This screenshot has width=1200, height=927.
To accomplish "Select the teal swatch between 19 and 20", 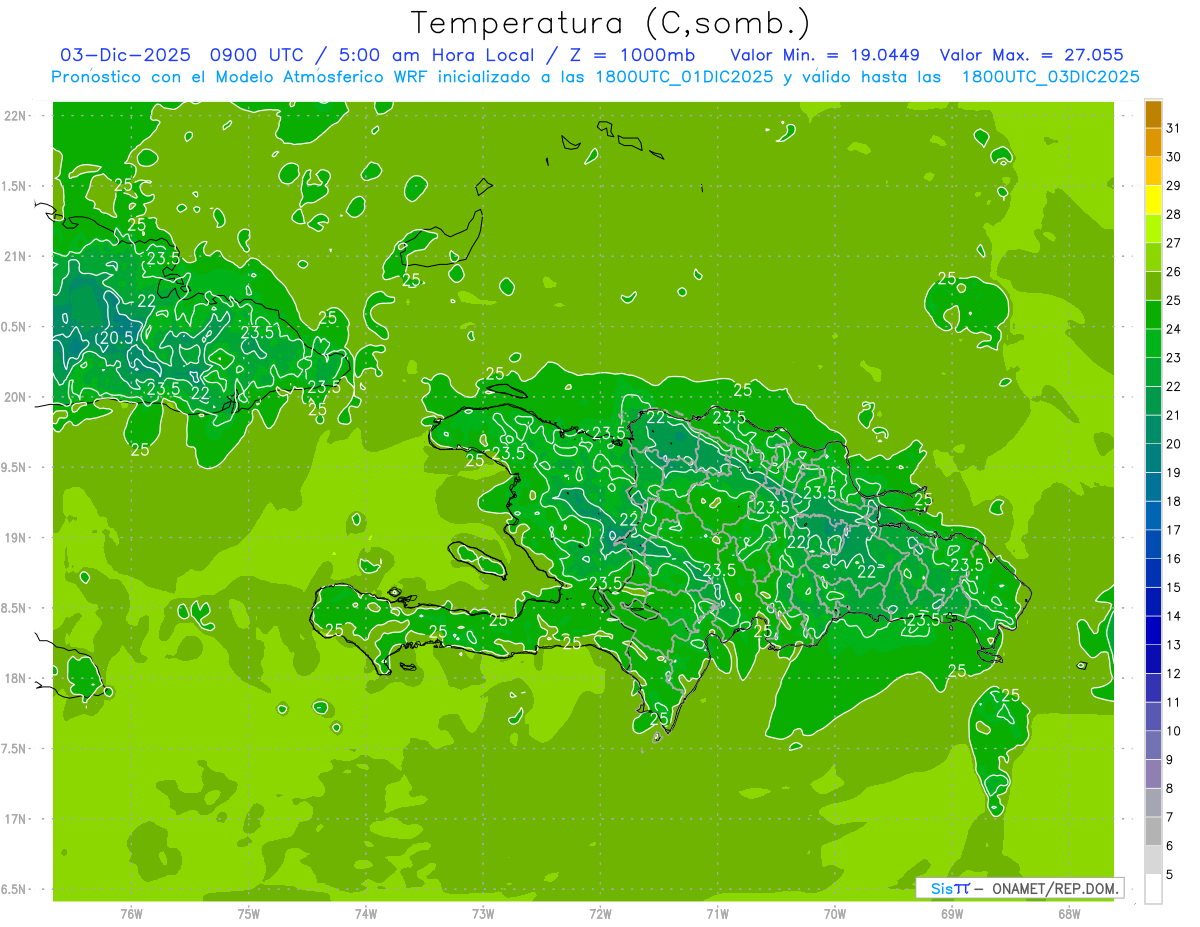I will (1153, 458).
